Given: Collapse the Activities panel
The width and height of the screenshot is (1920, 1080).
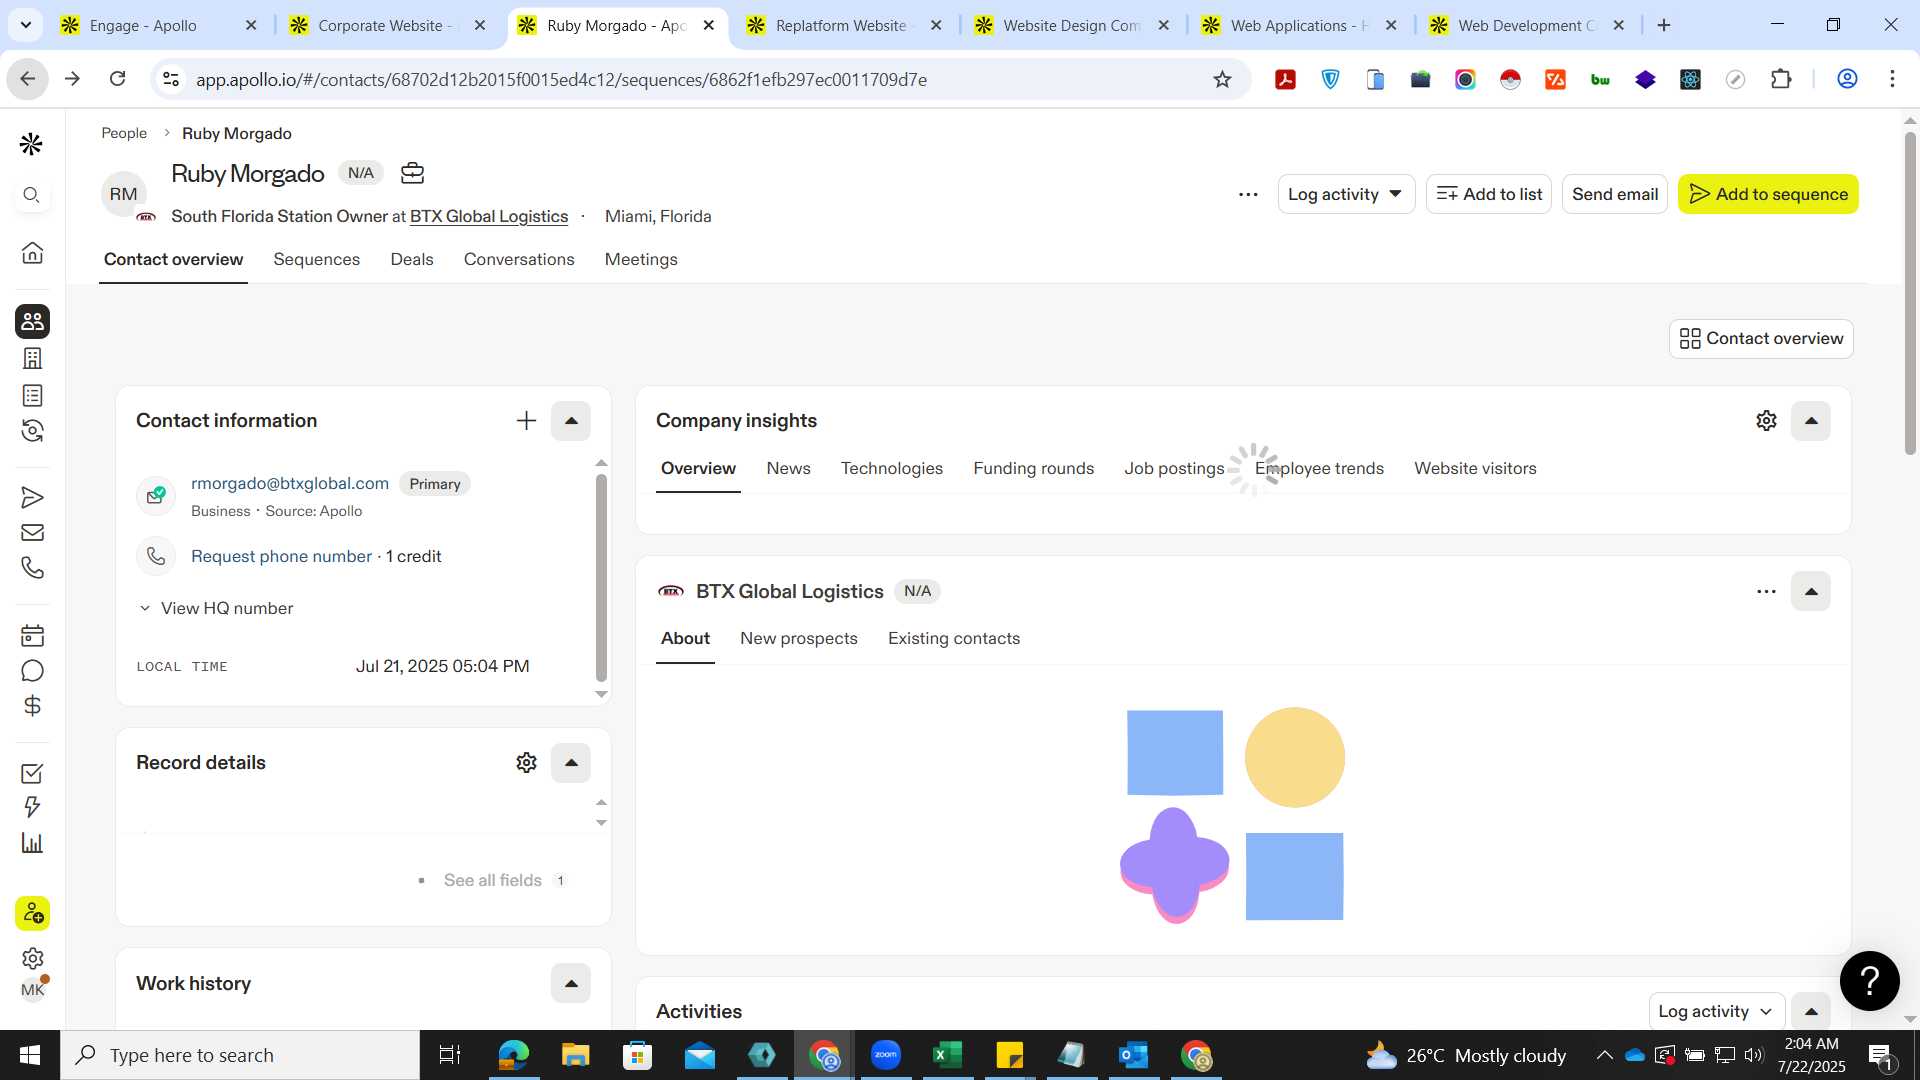Looking at the screenshot, I should (x=1811, y=1011).
